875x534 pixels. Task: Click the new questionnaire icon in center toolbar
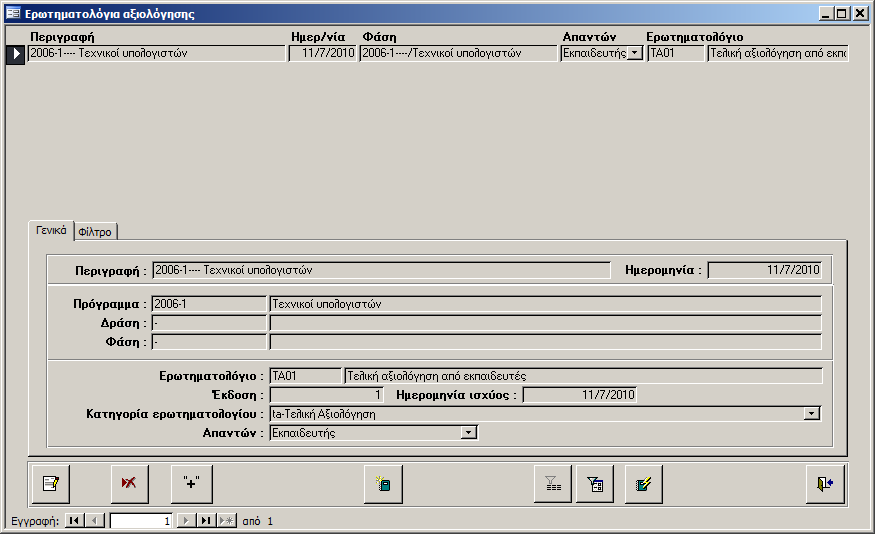(383, 484)
